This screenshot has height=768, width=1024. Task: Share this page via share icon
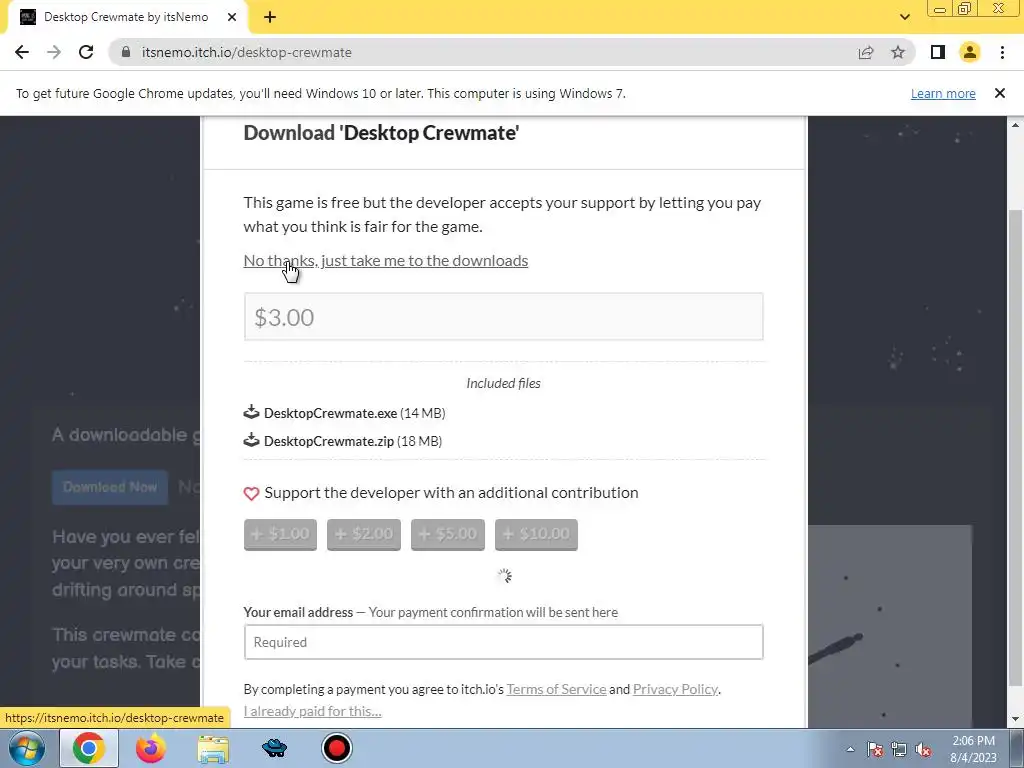[x=866, y=52]
